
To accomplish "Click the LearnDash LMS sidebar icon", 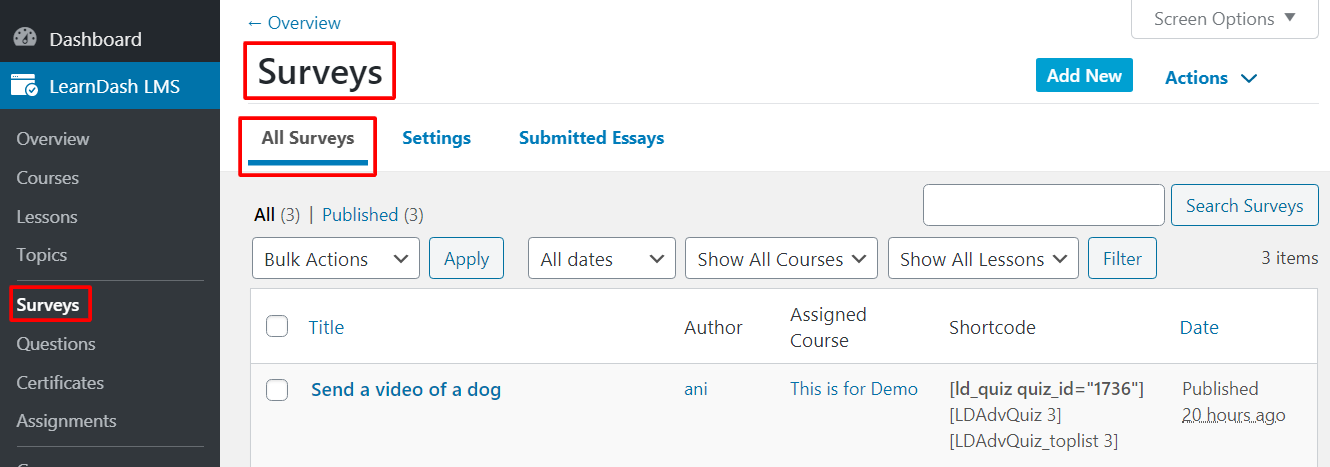I will pyautogui.click(x=25, y=86).
